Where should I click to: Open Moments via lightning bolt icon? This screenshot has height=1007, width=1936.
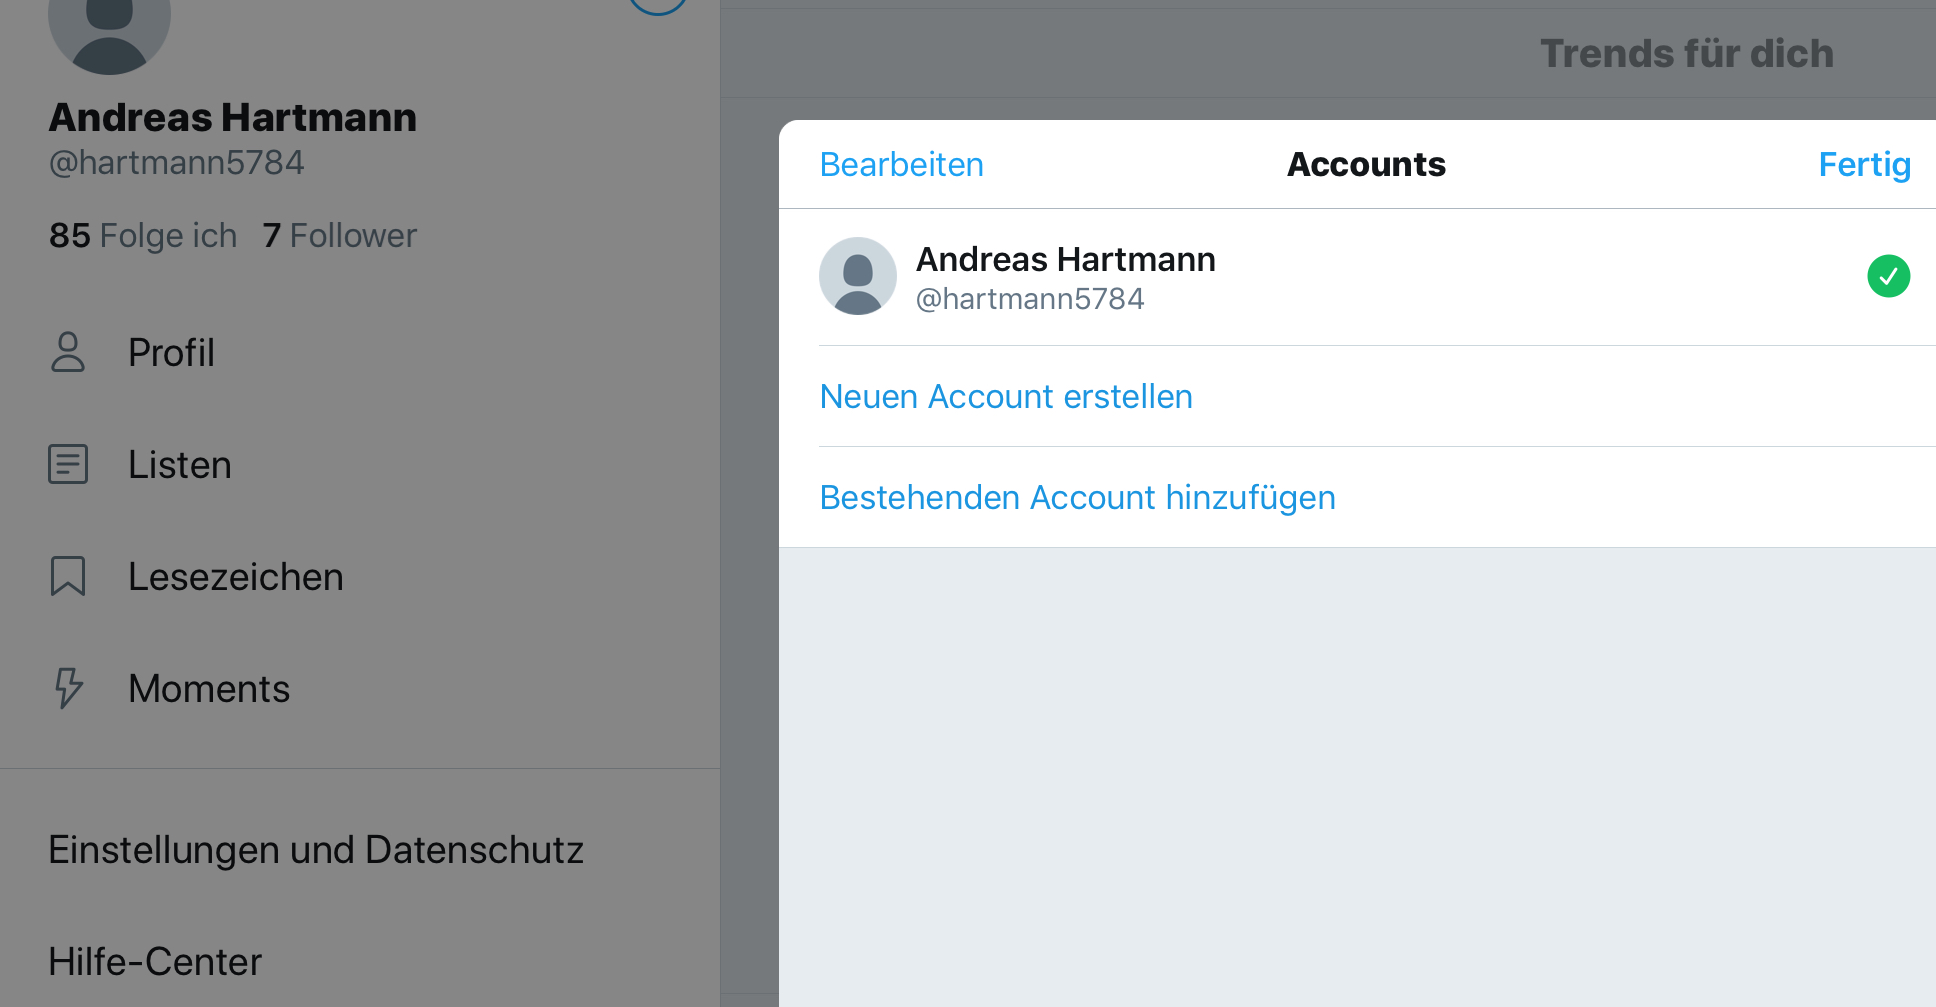point(67,689)
